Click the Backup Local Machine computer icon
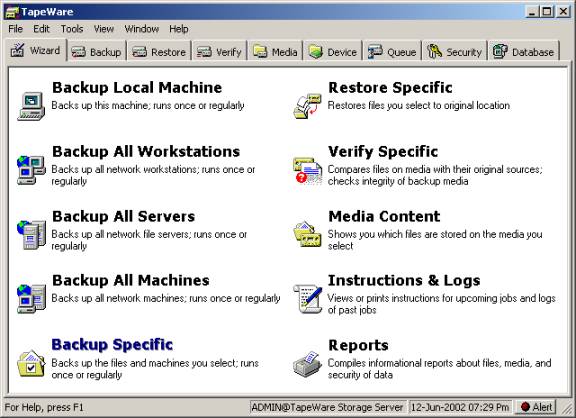This screenshot has width=576, height=418. point(31,106)
